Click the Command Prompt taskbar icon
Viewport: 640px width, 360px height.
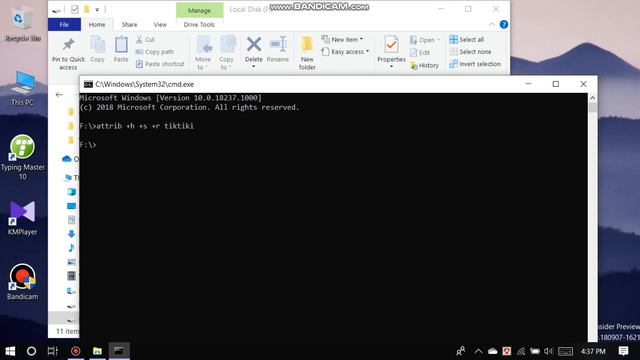click(x=119, y=351)
